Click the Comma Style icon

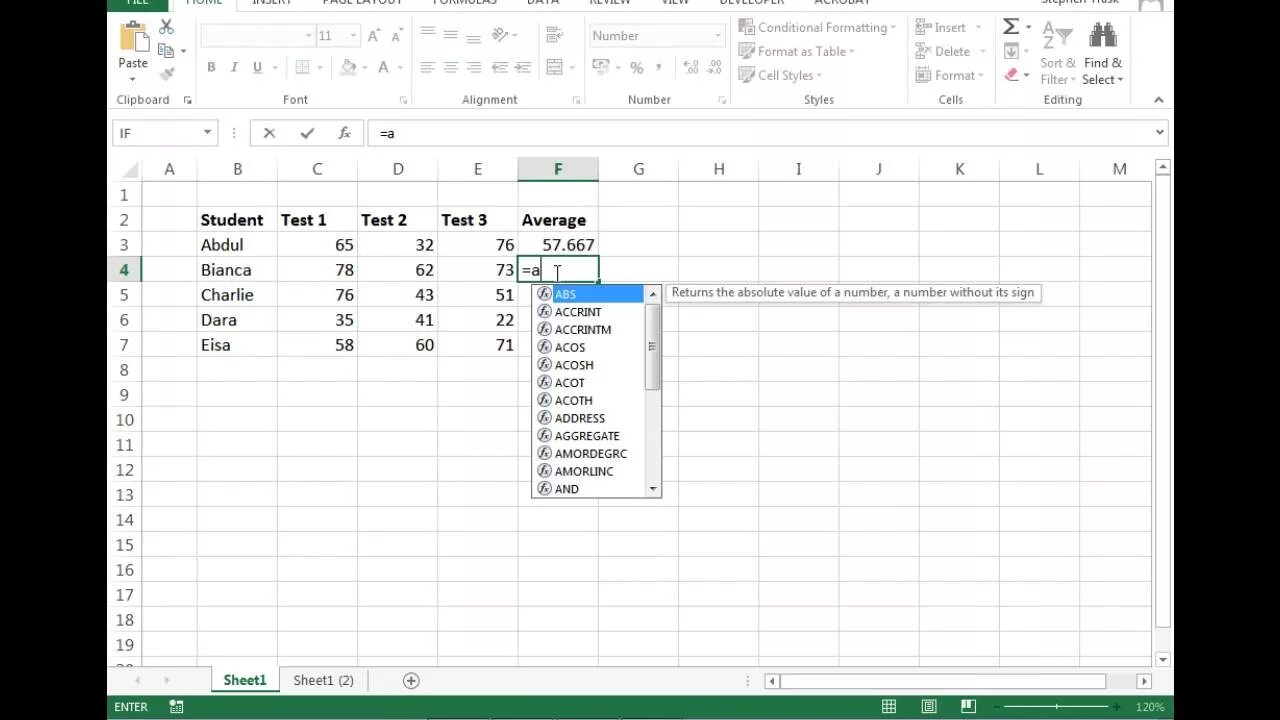pyautogui.click(x=661, y=68)
